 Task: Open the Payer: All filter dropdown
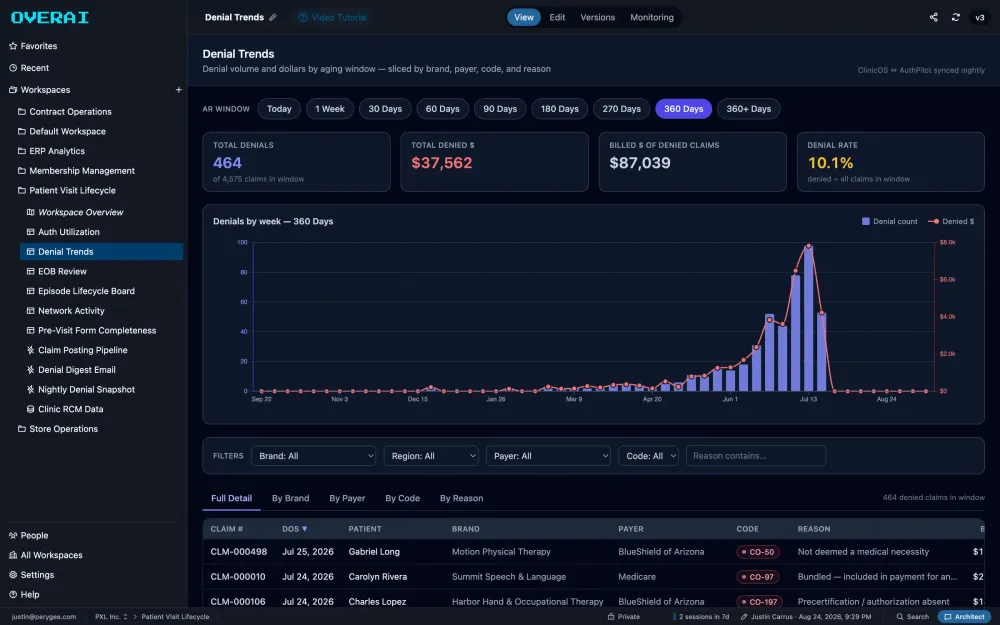pyautogui.click(x=548, y=456)
